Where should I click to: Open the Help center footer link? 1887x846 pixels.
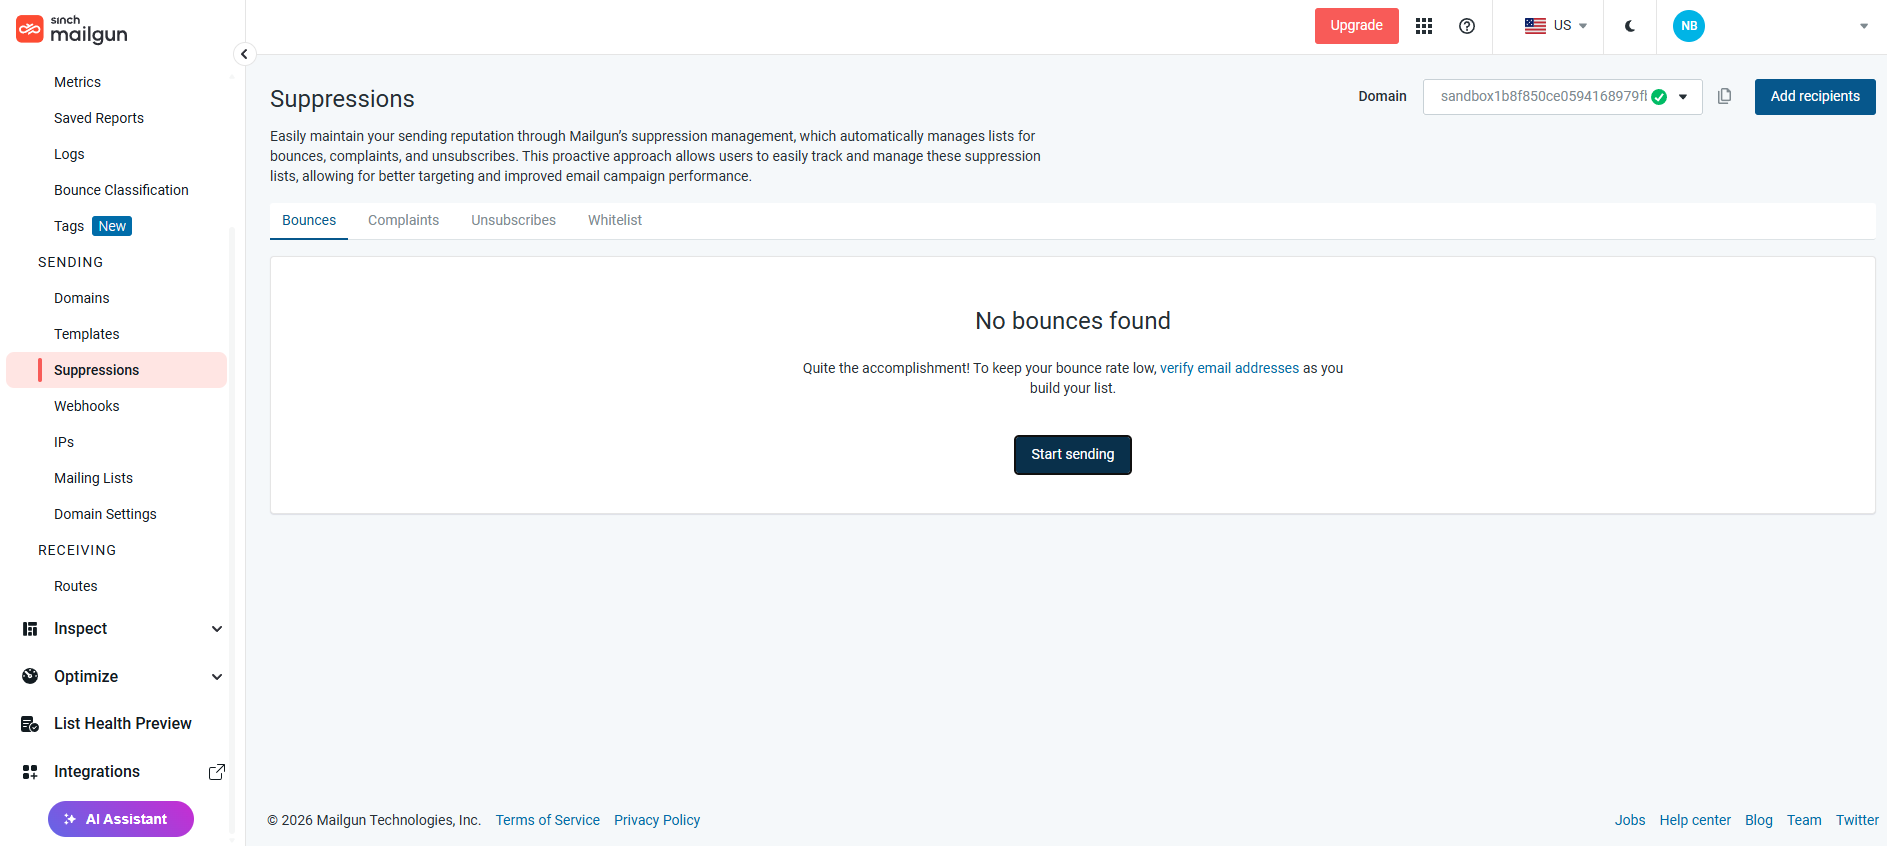point(1695,820)
